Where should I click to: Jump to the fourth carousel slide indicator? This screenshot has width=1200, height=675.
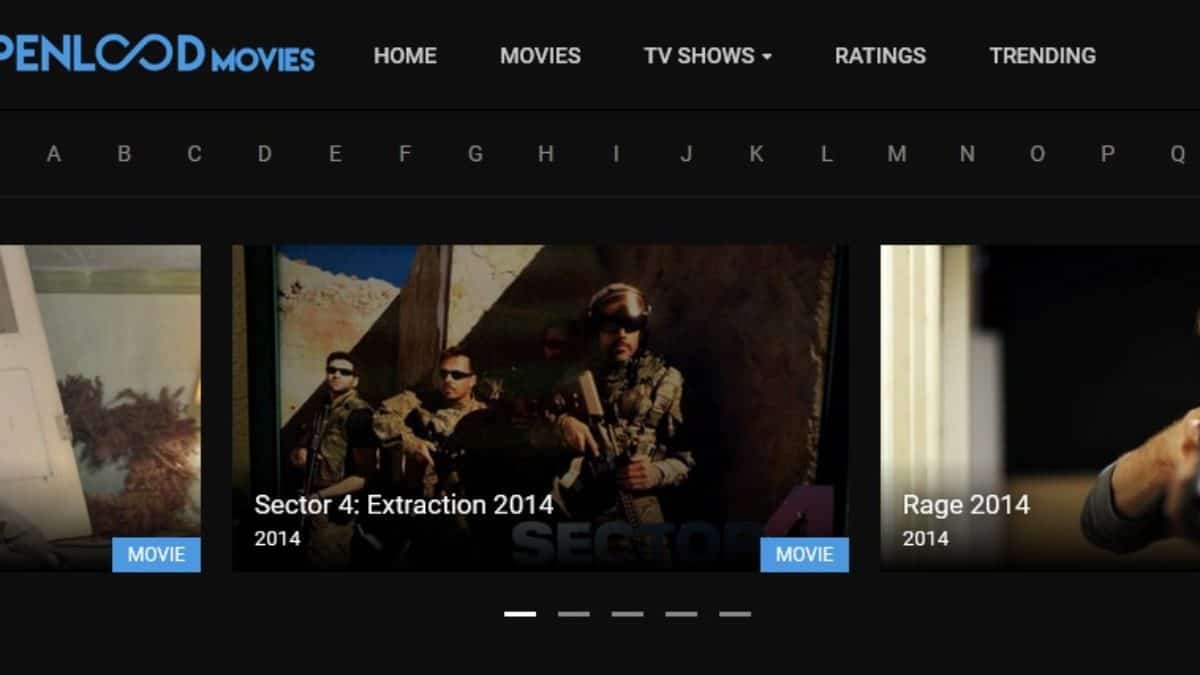(681, 614)
